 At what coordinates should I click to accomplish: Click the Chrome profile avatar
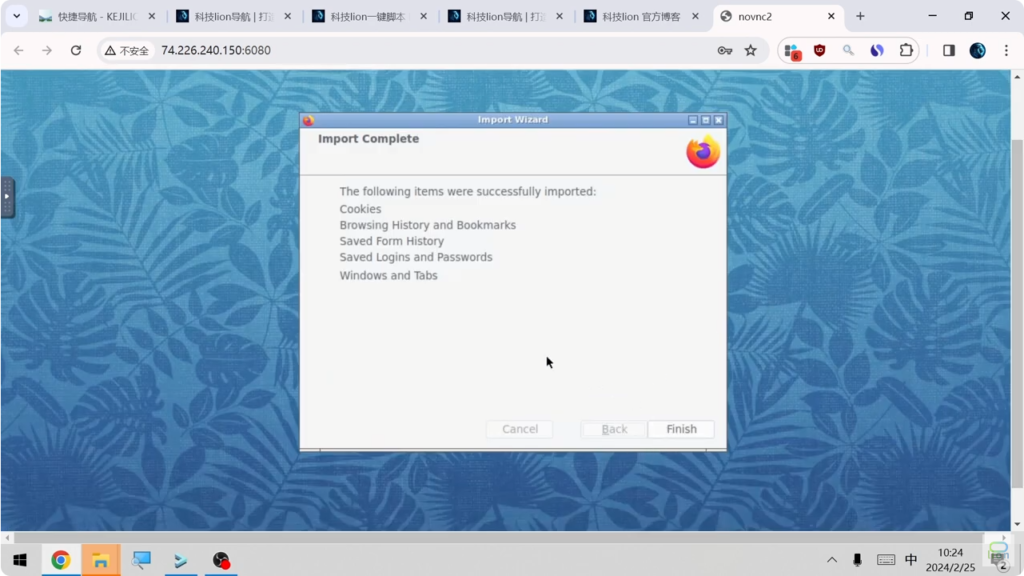[978, 50]
